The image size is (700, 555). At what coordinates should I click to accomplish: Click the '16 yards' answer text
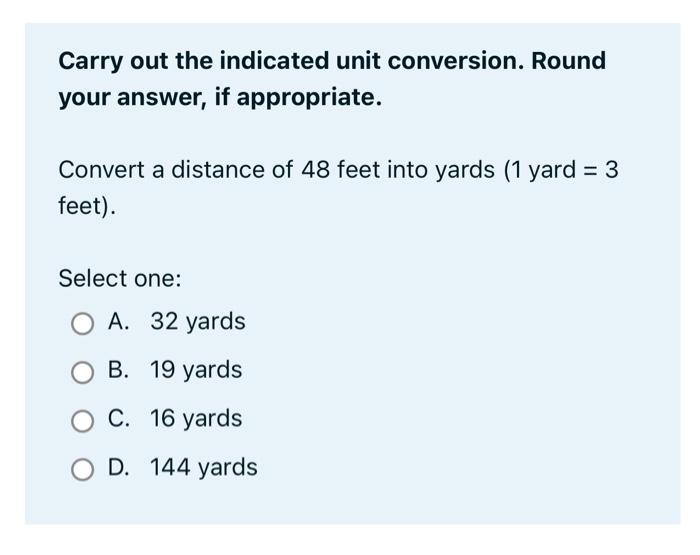pos(196,419)
